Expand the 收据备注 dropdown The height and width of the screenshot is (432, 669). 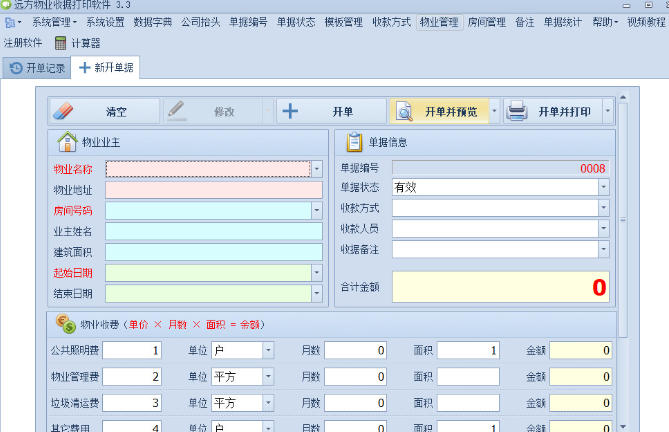603,249
